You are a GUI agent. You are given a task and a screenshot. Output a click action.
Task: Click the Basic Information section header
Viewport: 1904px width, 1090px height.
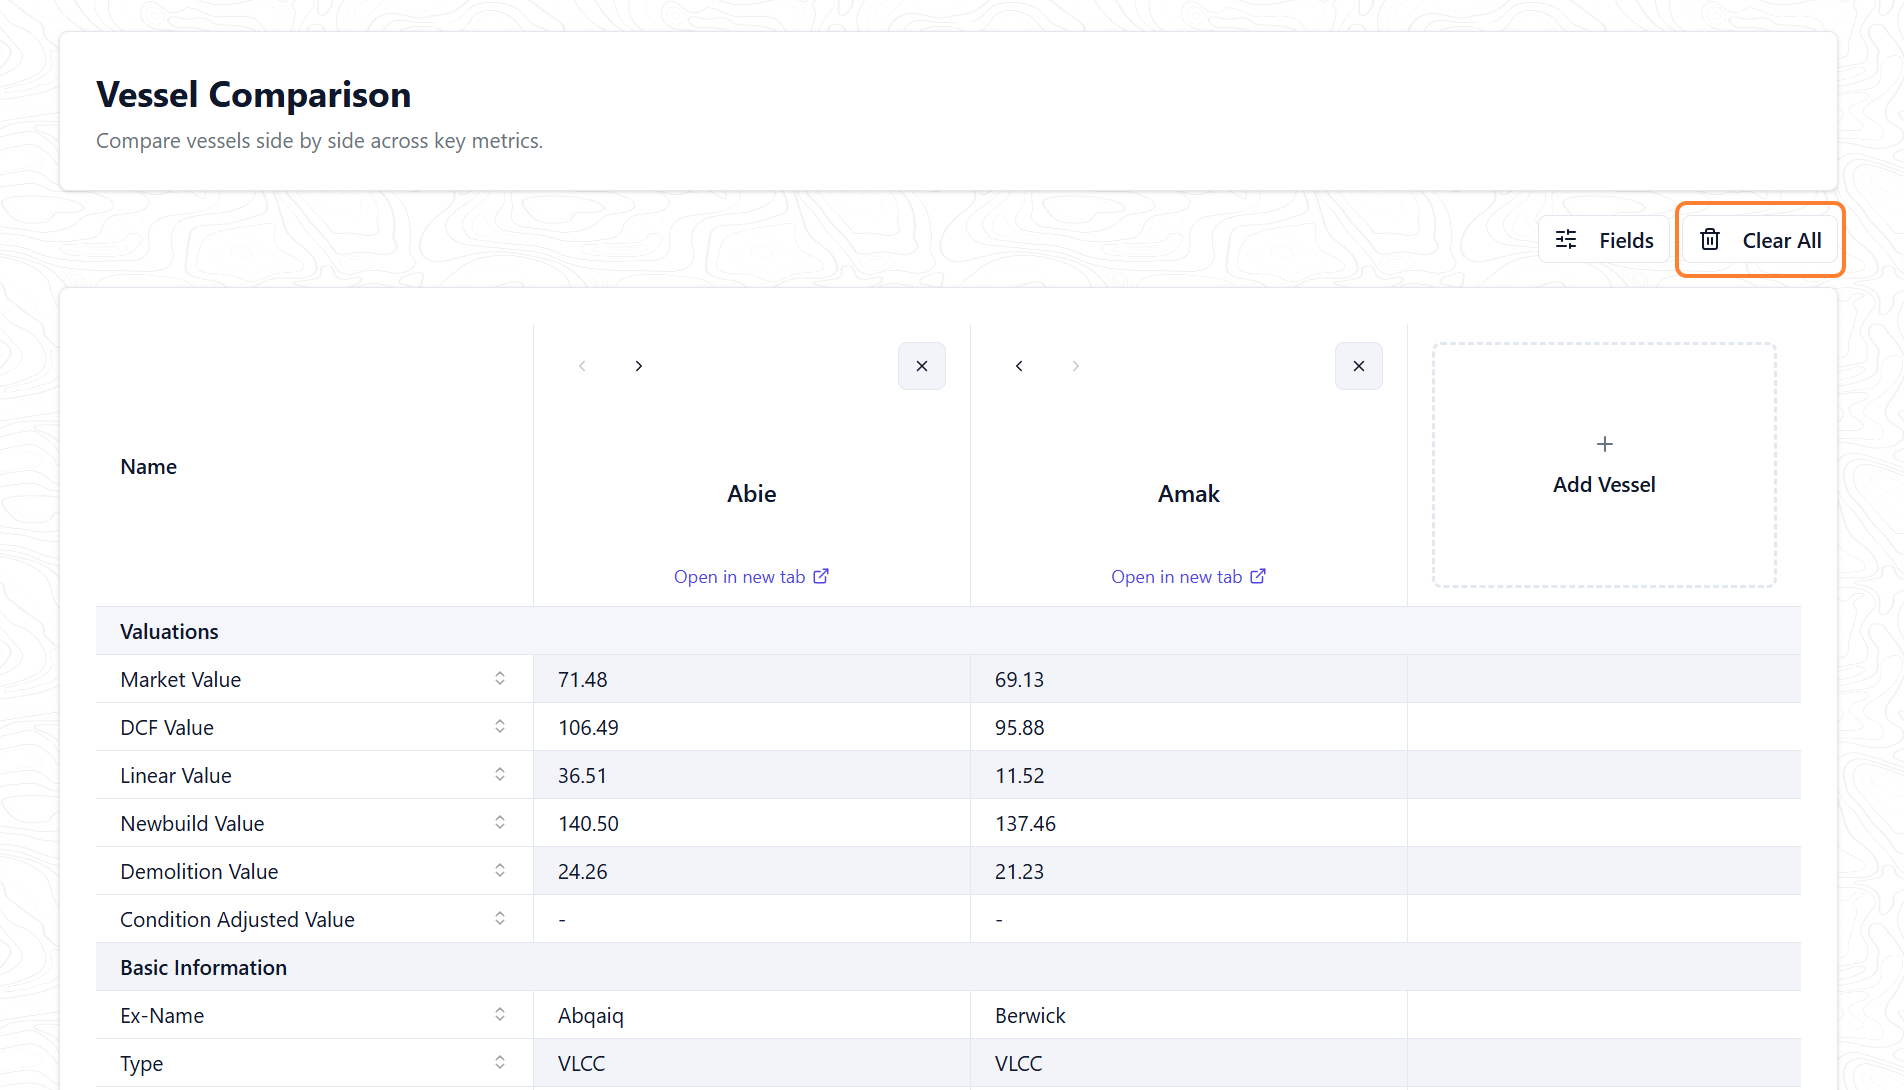coord(948,967)
